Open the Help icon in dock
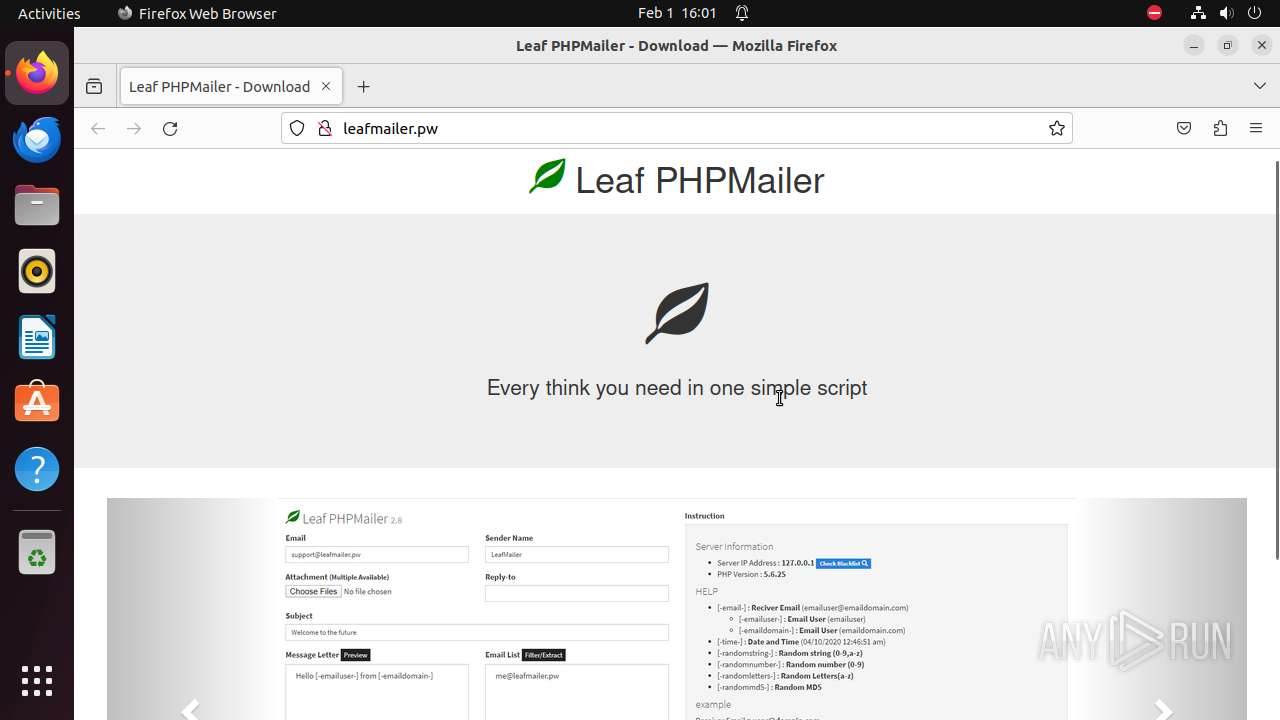 coord(37,469)
